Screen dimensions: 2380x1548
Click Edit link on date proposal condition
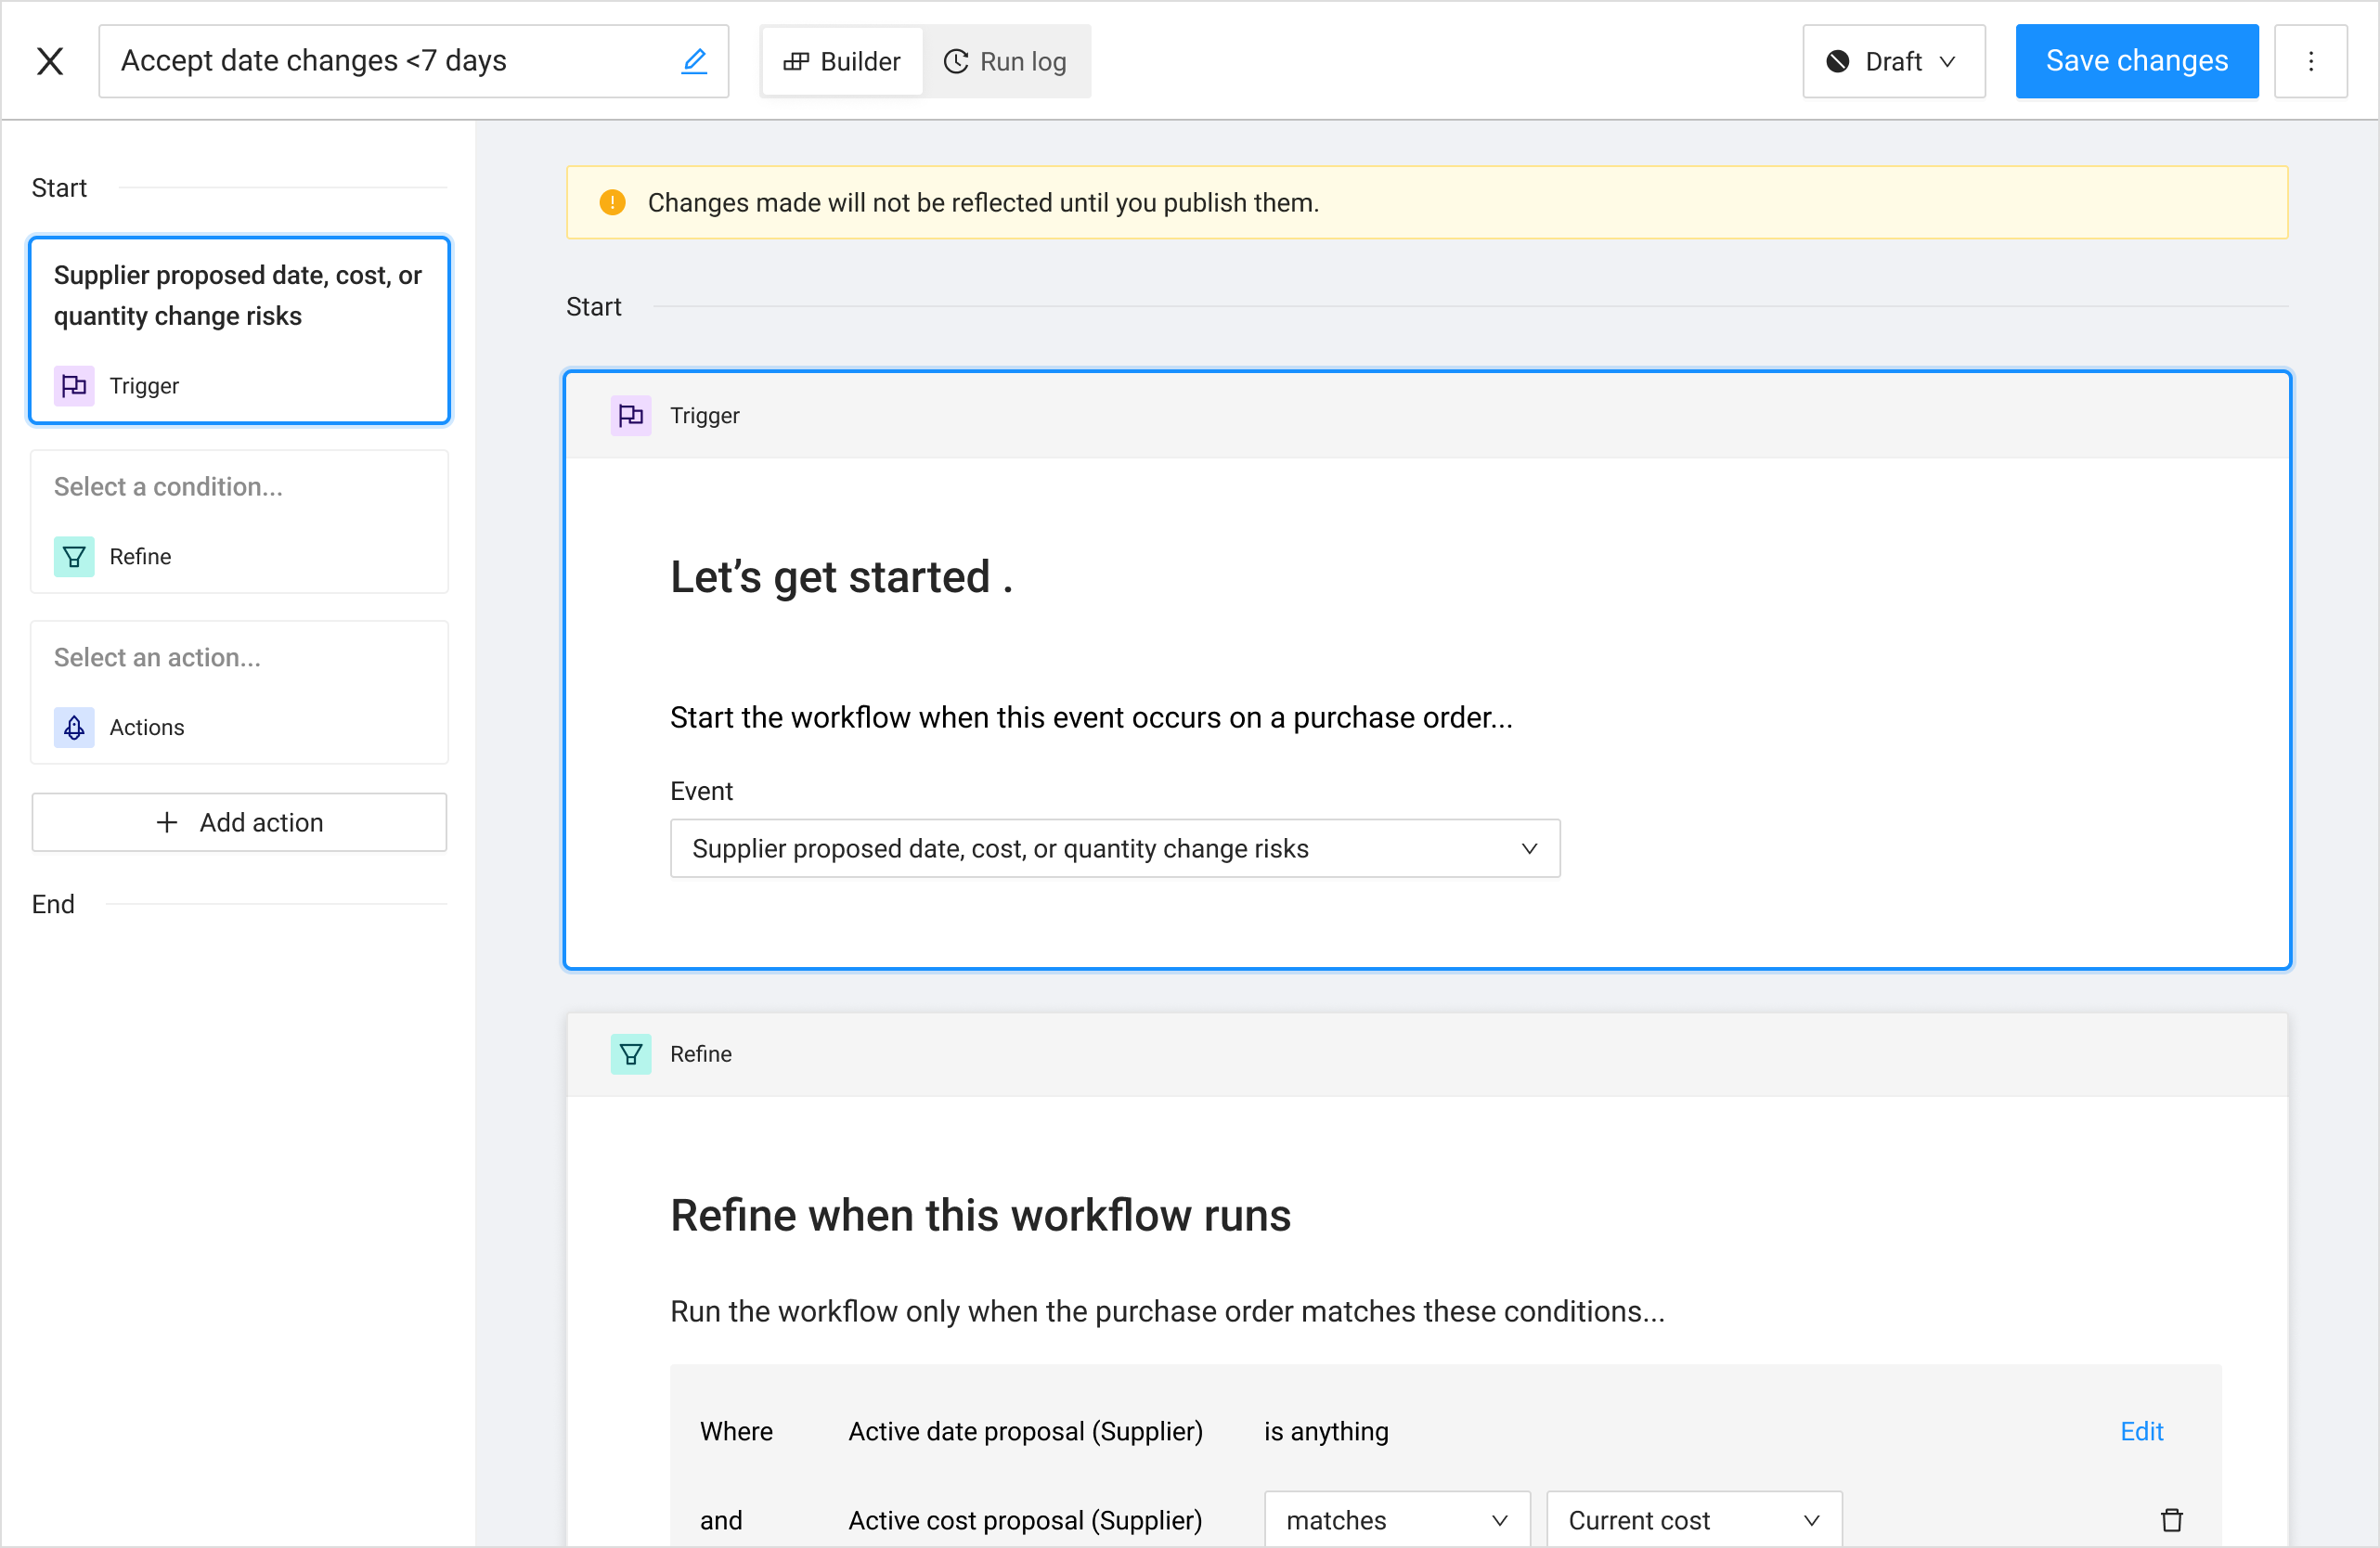(x=2141, y=1431)
